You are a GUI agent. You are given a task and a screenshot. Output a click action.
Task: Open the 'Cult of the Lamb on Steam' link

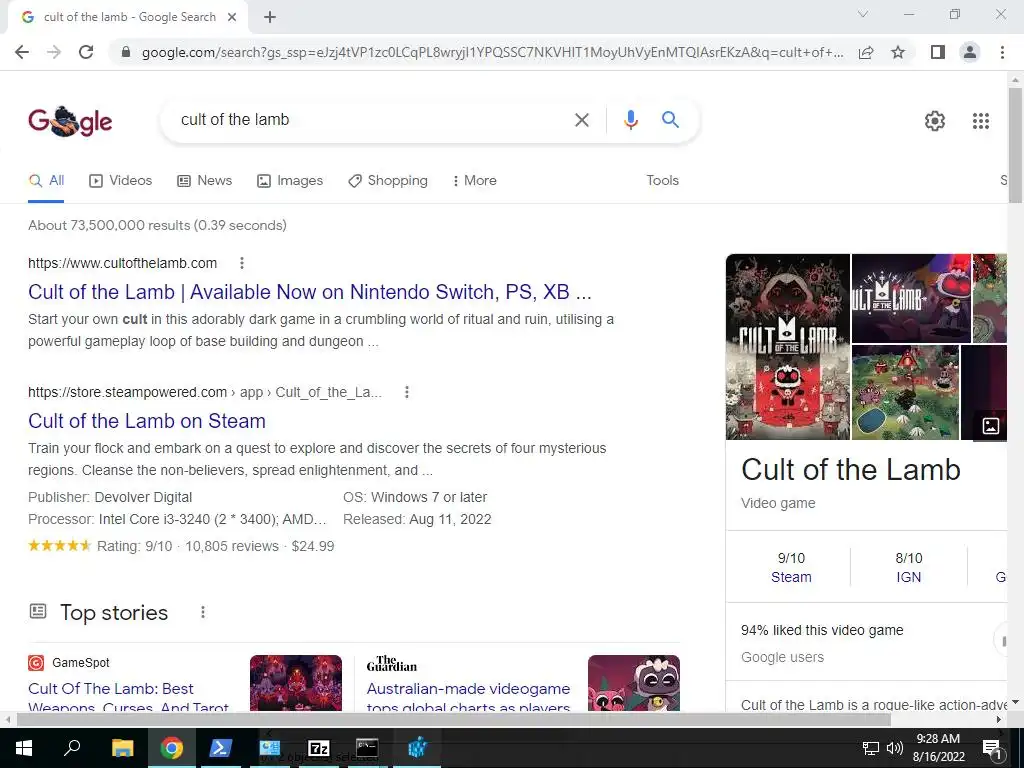click(x=147, y=421)
